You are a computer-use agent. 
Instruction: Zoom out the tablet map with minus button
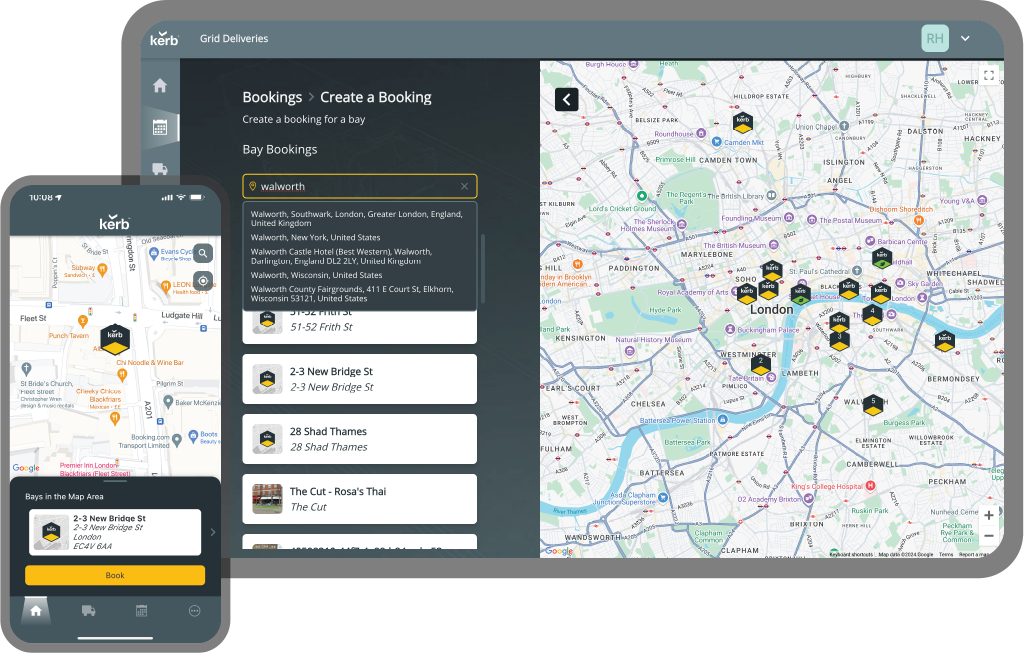click(x=989, y=535)
